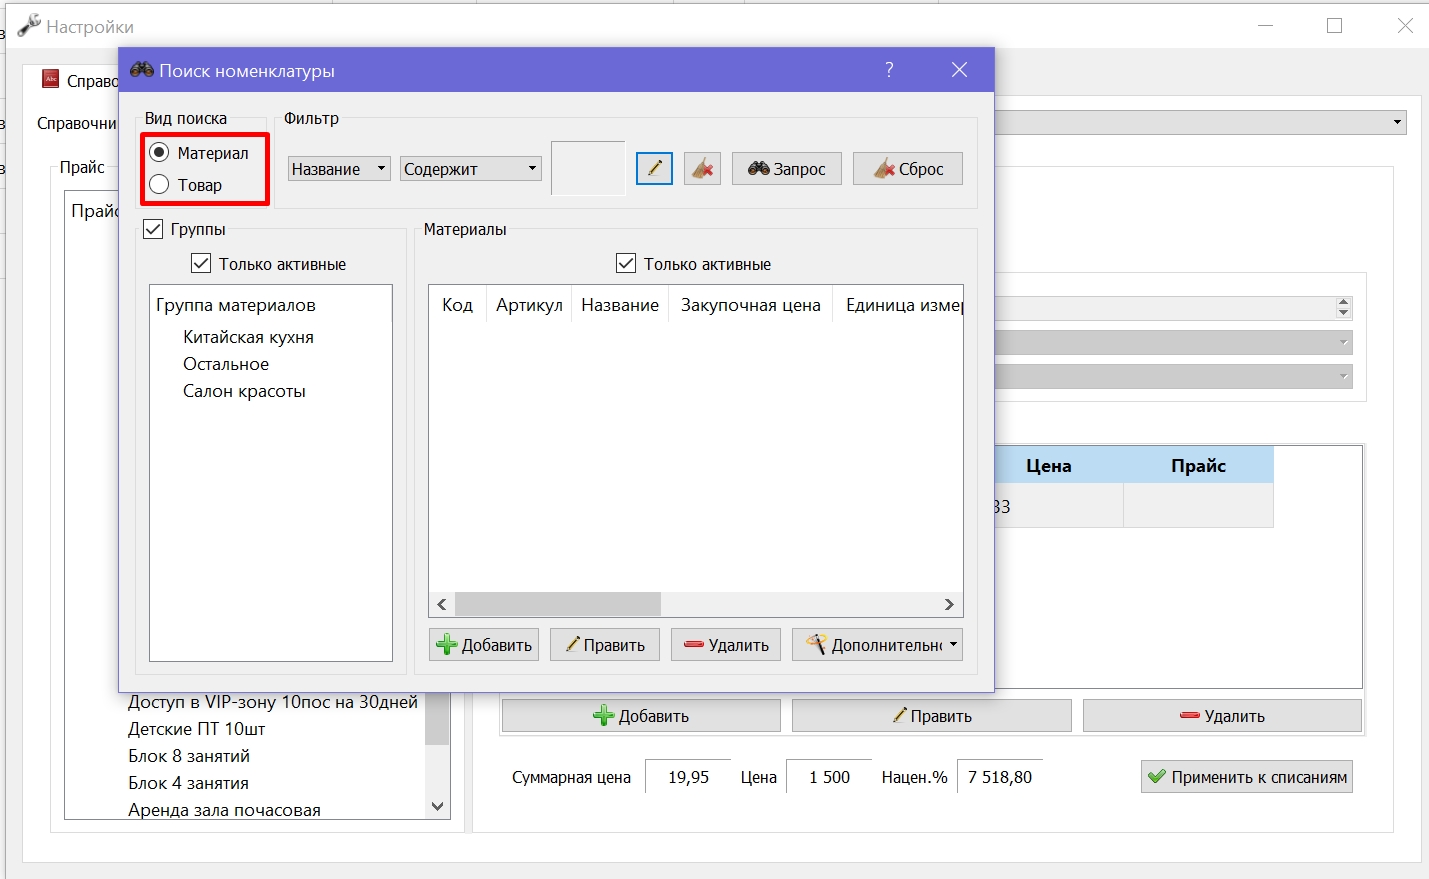Click the Закупочная цена column header
This screenshot has width=1429, height=879.
tap(751, 305)
